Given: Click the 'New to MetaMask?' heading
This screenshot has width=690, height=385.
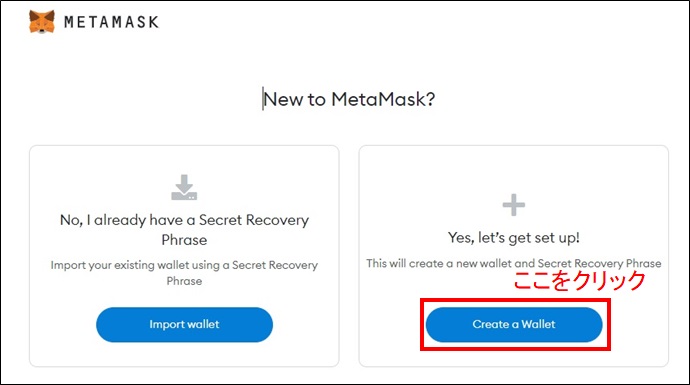Looking at the screenshot, I should pos(349,99).
